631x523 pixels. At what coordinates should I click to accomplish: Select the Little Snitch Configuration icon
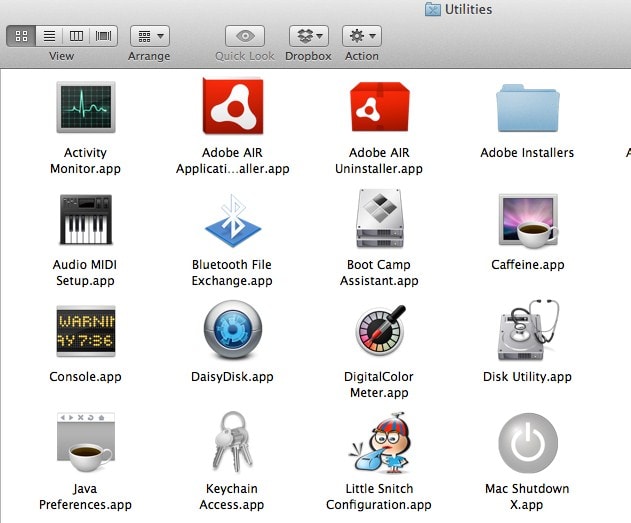tap(379, 443)
